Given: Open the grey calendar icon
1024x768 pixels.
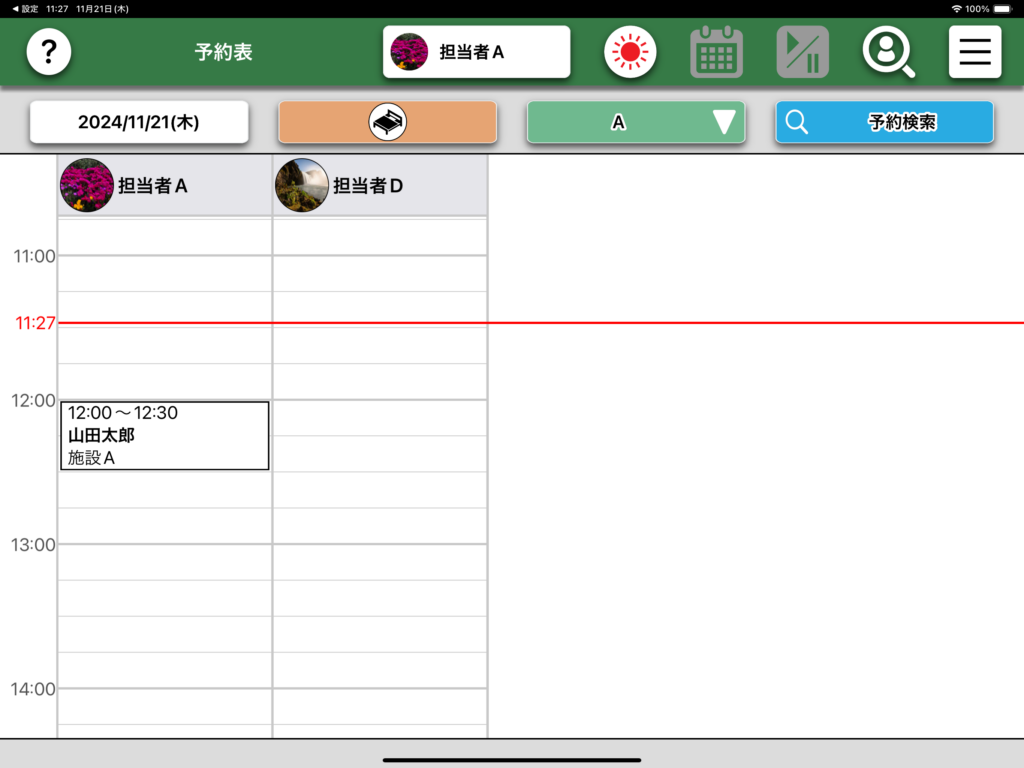Looking at the screenshot, I should point(716,52).
